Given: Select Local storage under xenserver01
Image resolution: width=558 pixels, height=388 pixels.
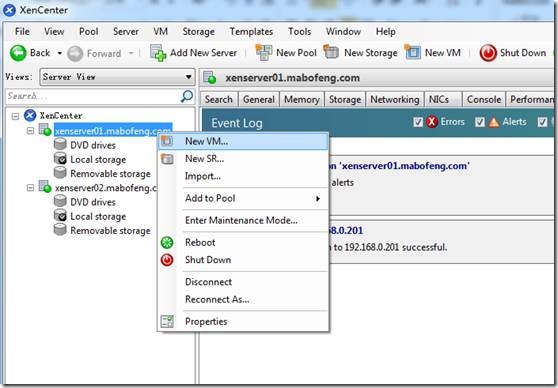Looking at the screenshot, I should click(x=98, y=159).
